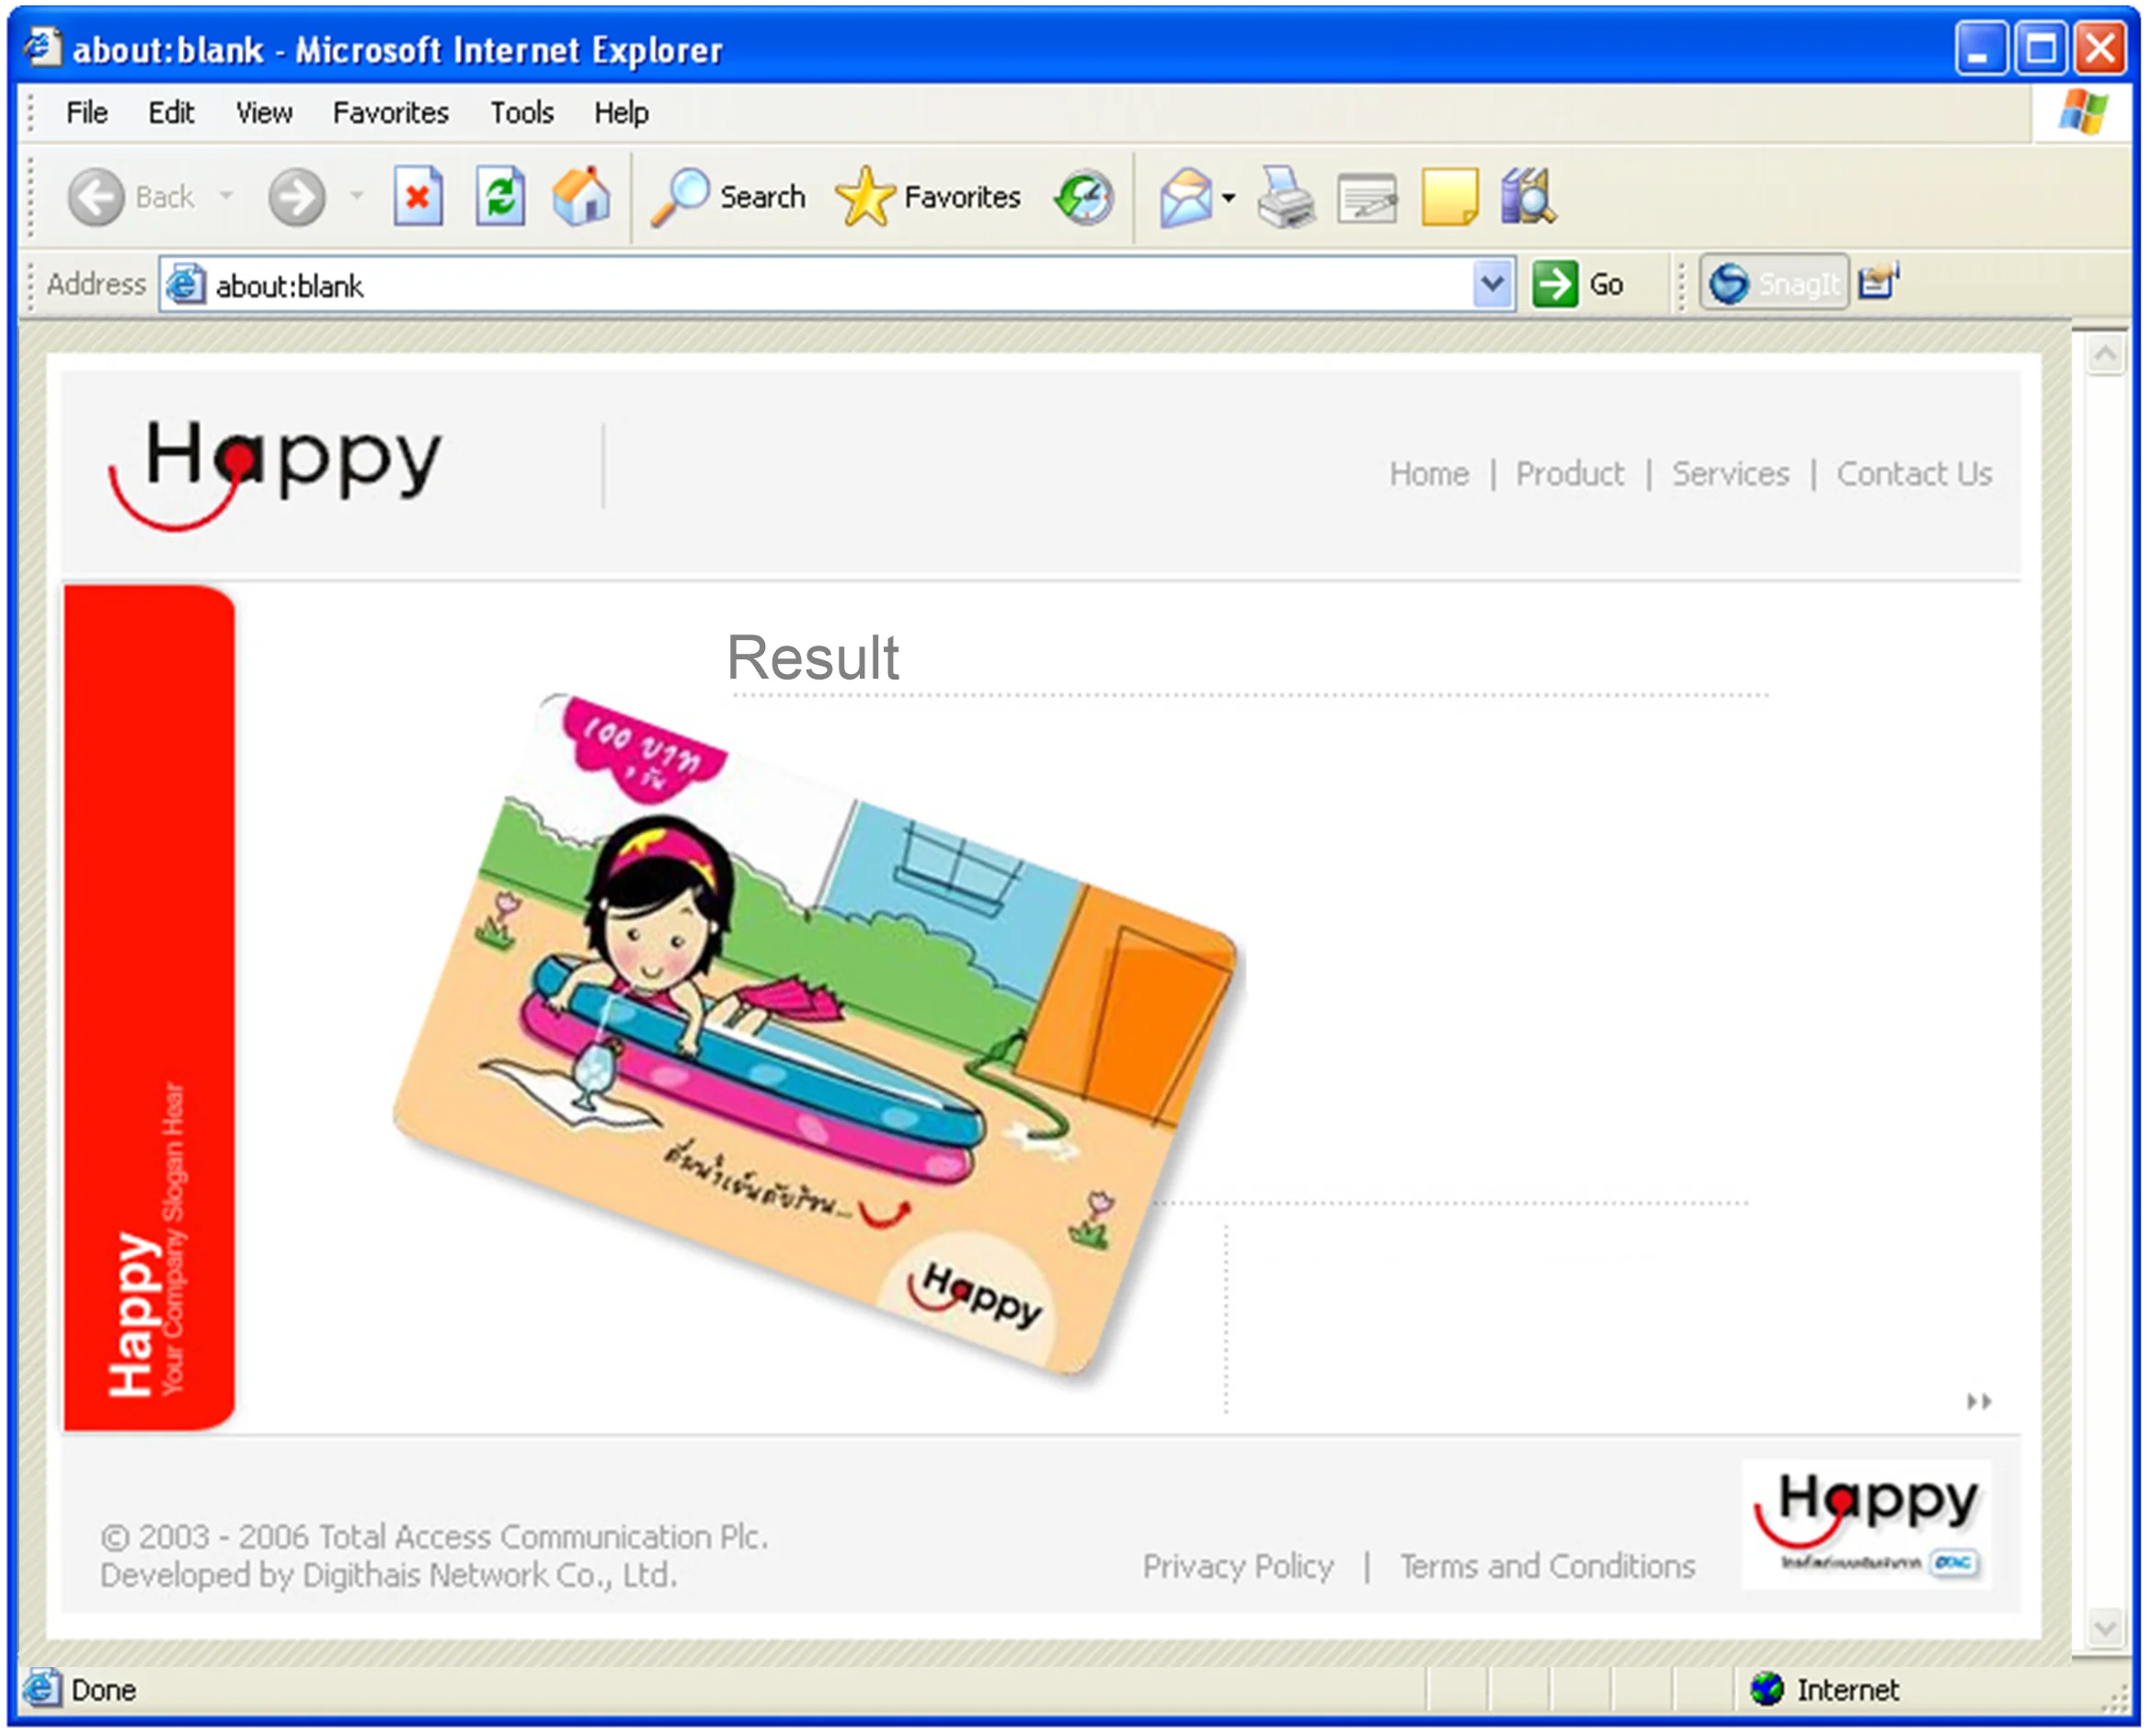Open the Favorites menu
The width and height of the screenshot is (2149, 1736).
[390, 113]
